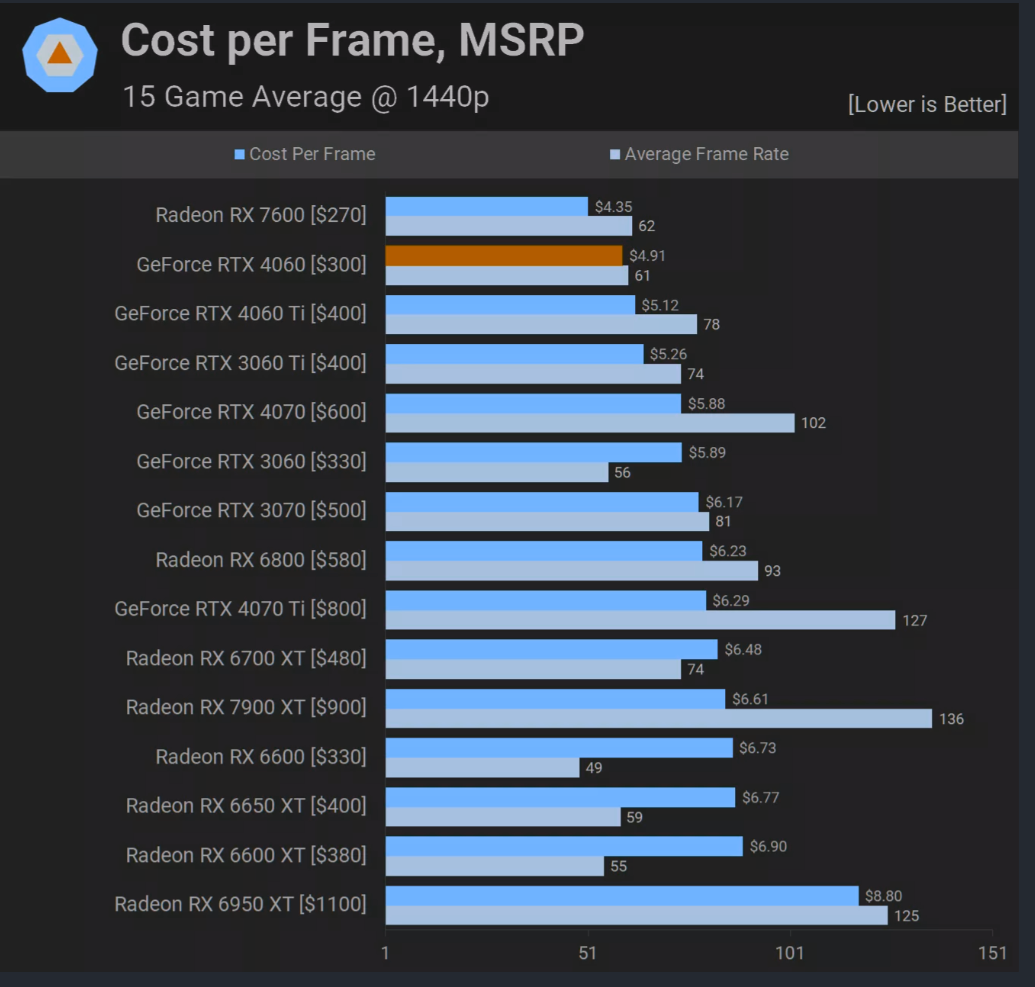
Task: Click the "Cost per Frame, MSRP" chart title
Action: (x=352, y=41)
